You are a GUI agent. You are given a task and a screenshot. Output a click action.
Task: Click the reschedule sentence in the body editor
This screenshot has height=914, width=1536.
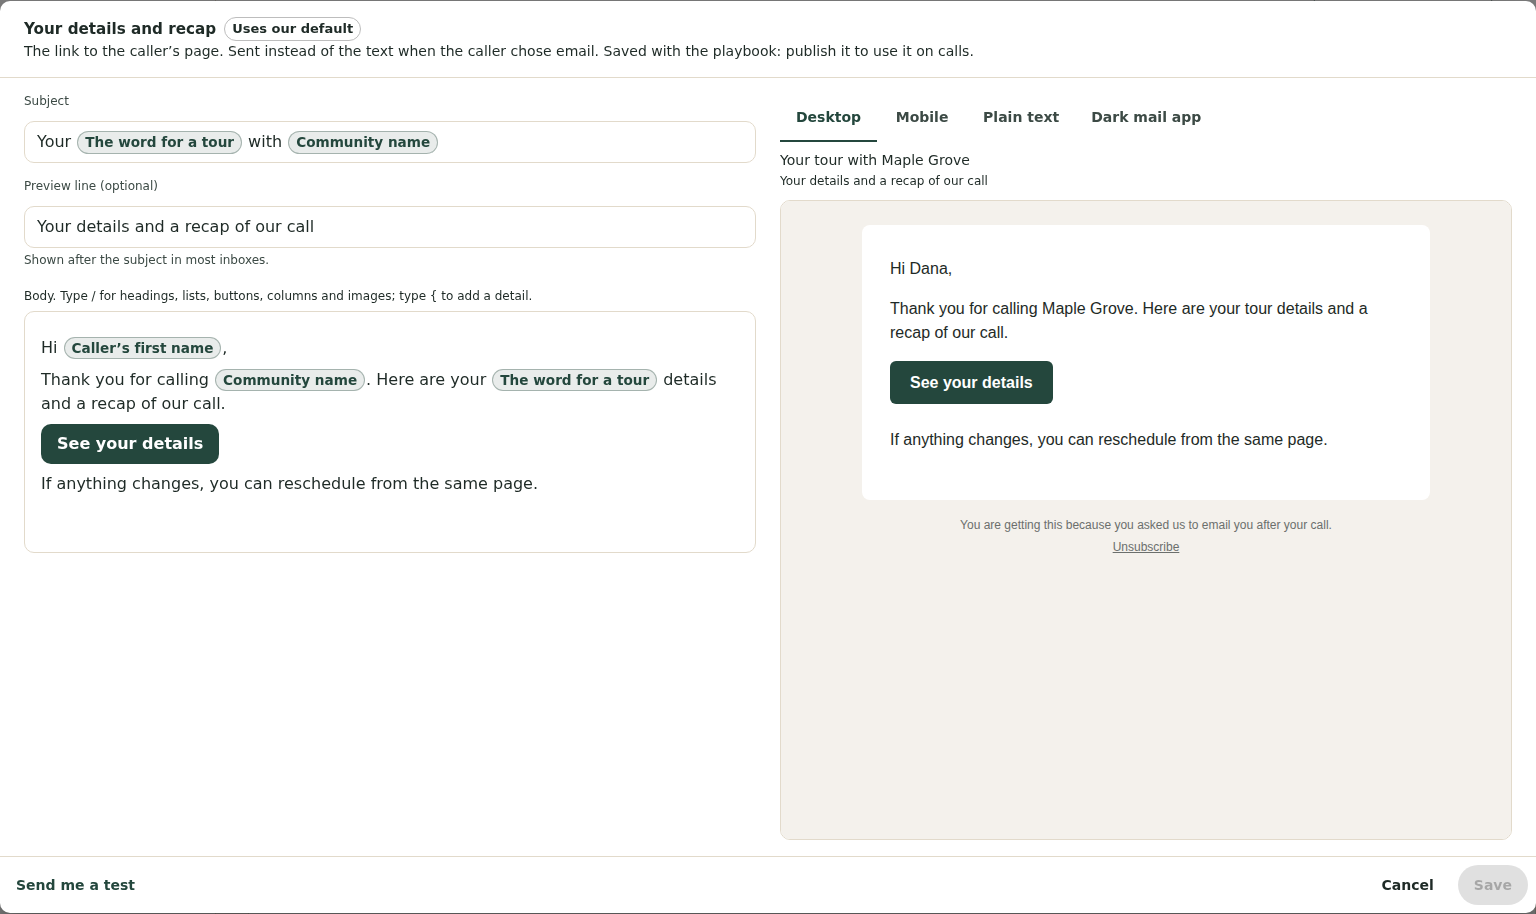[x=289, y=484]
